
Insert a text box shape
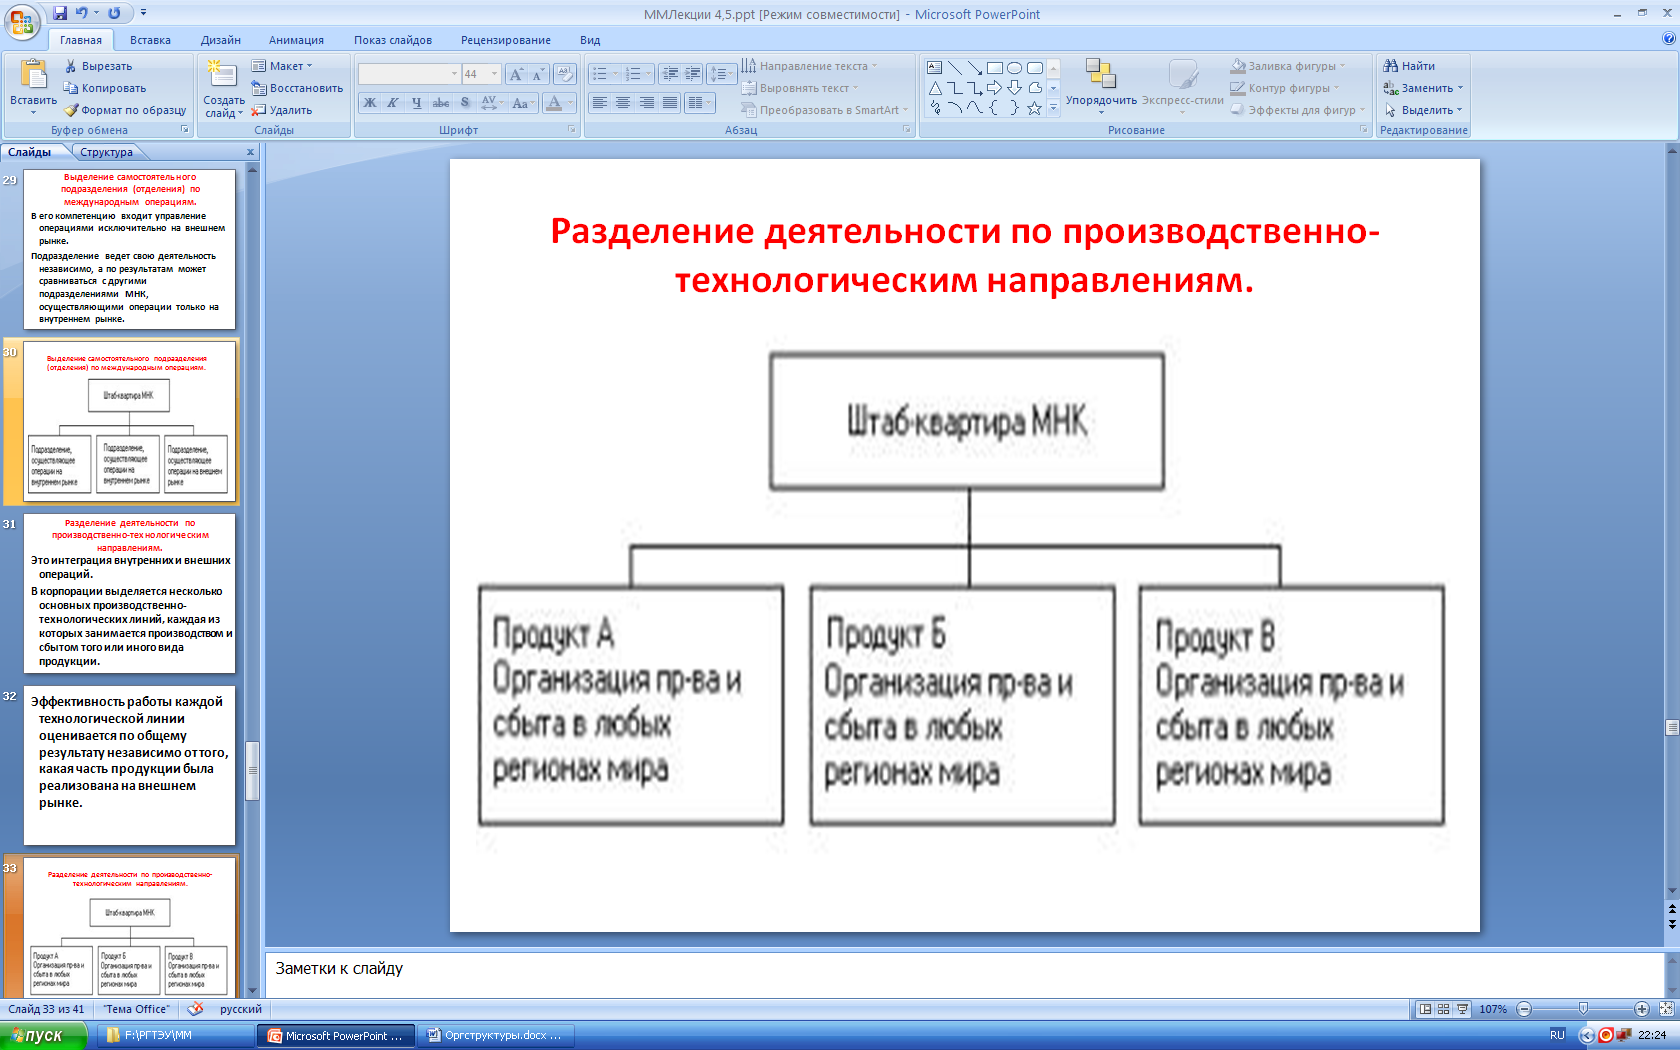(934, 68)
